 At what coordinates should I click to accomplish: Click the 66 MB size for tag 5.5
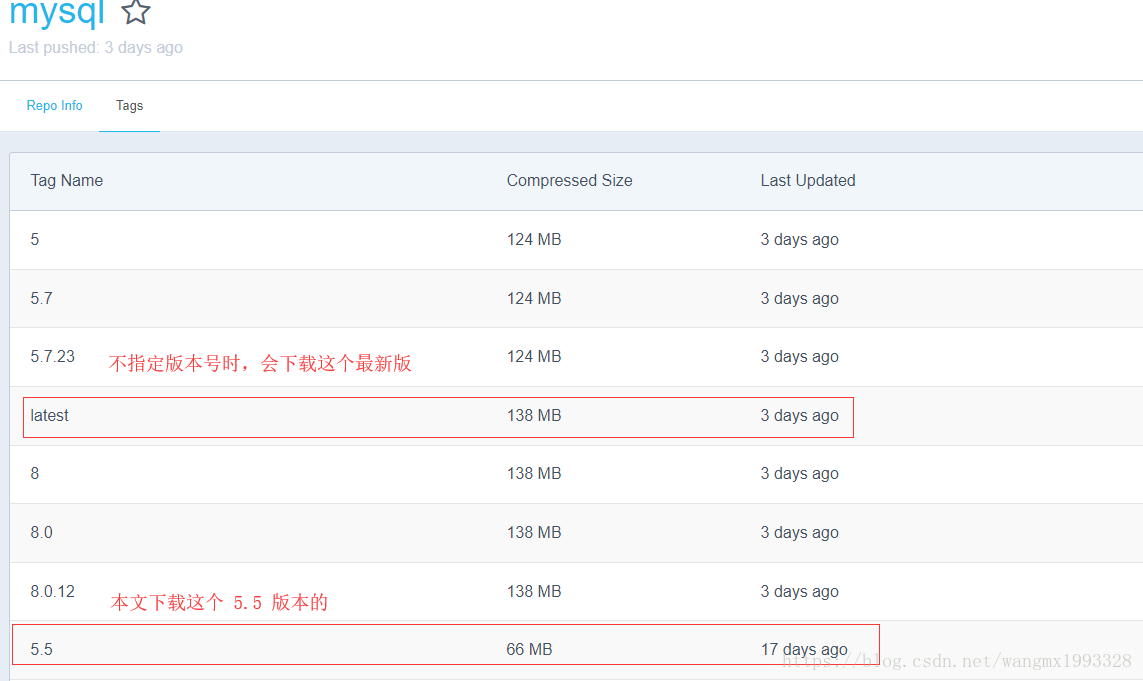click(x=529, y=650)
